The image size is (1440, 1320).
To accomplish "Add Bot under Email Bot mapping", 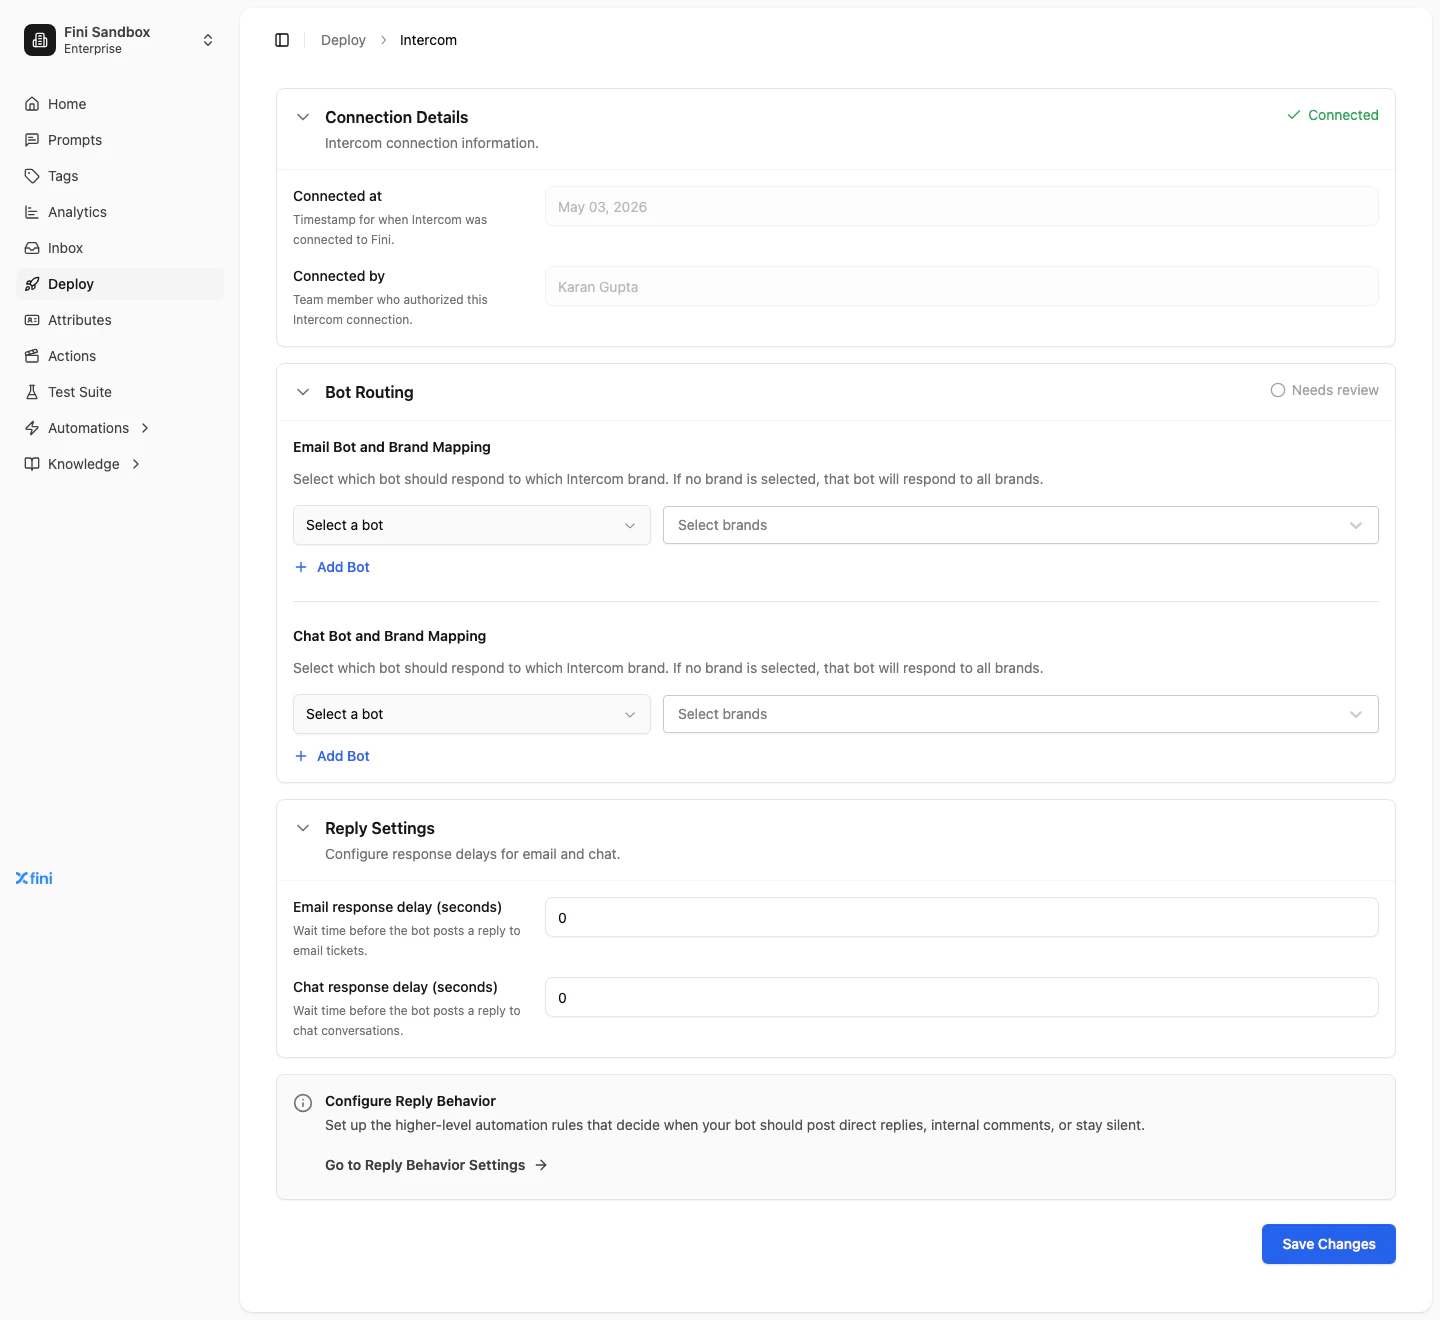I will [332, 567].
